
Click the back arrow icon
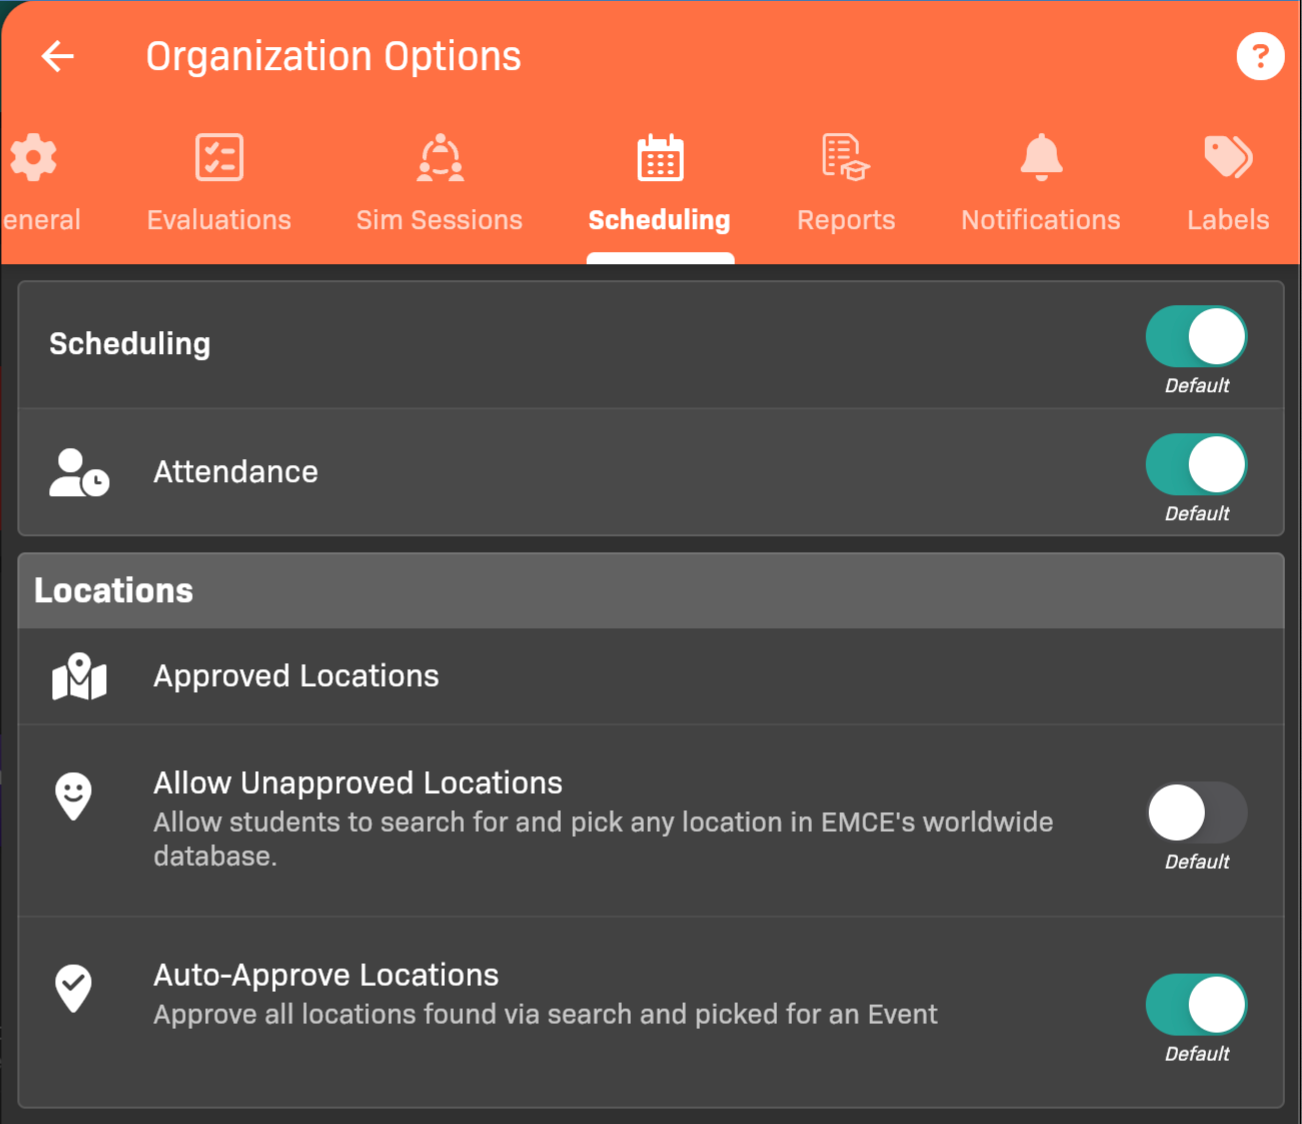click(58, 56)
